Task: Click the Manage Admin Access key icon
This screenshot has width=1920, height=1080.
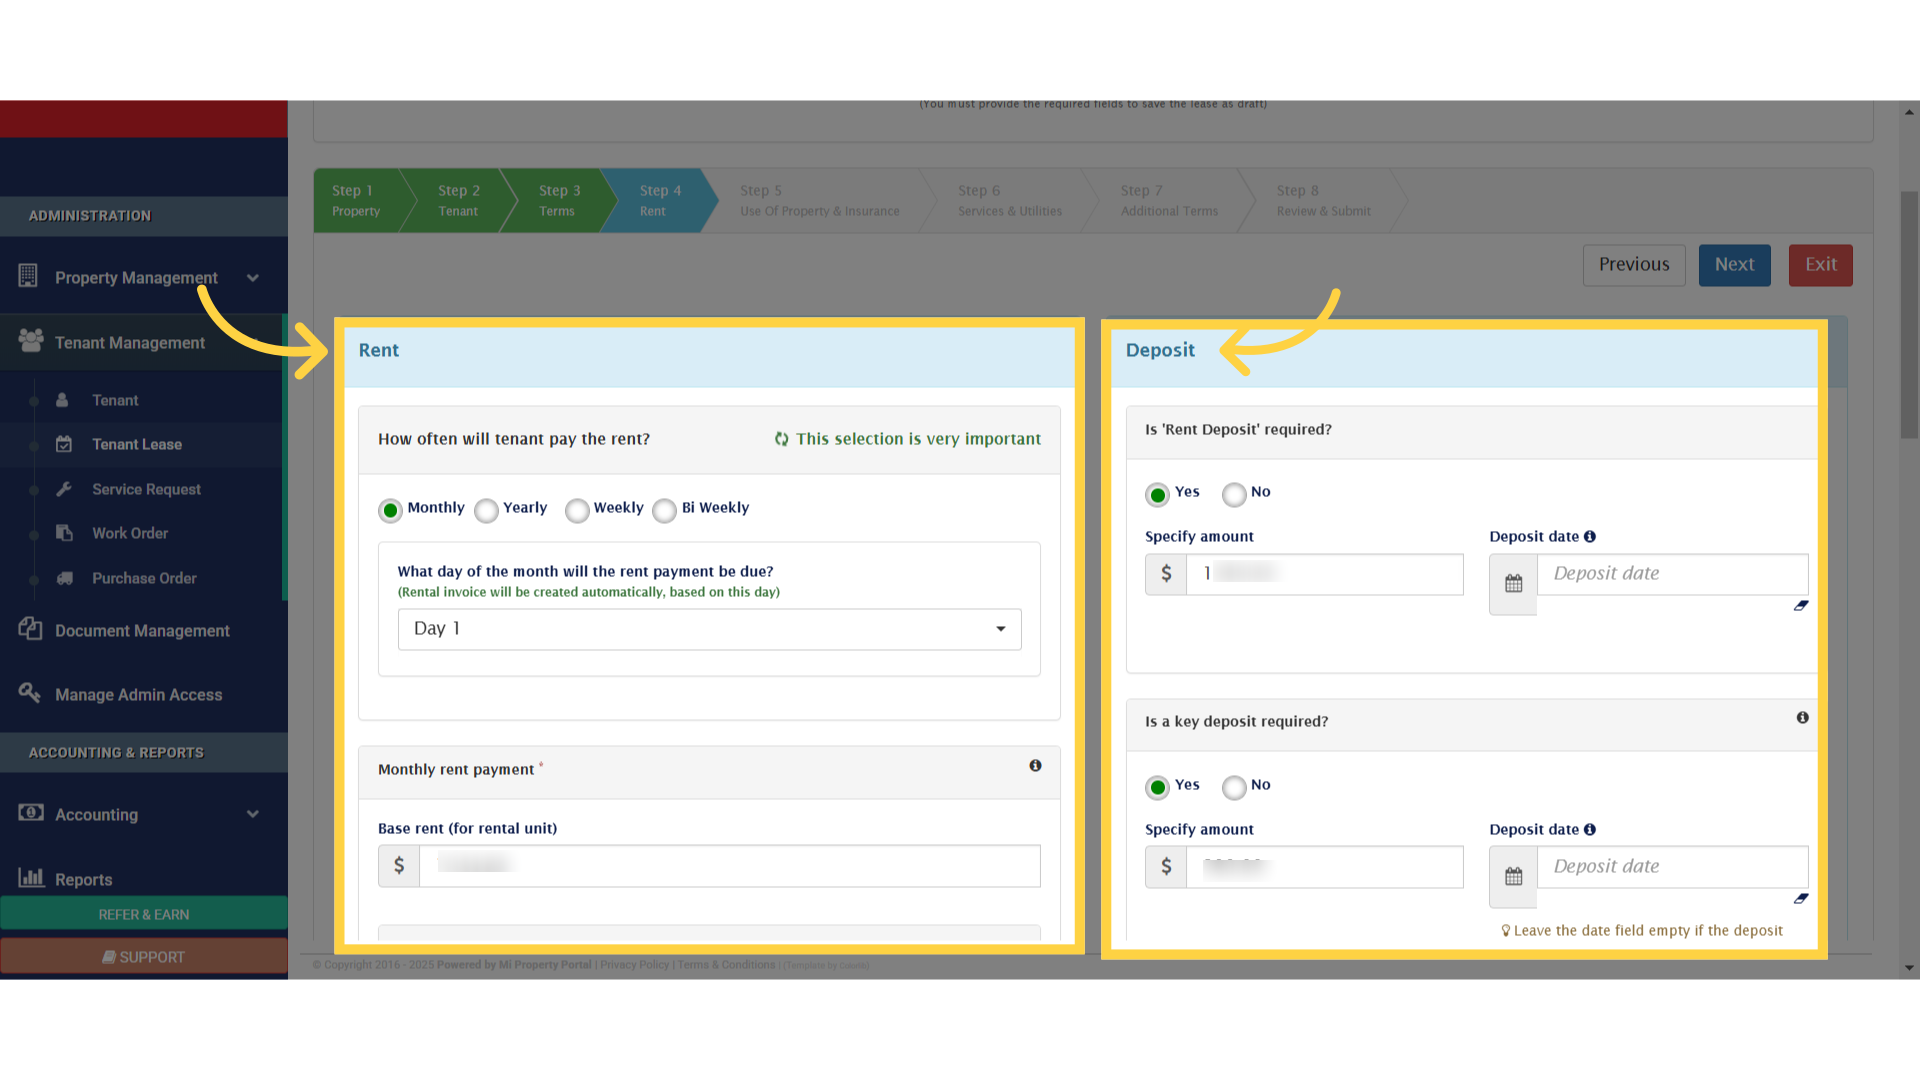Action: pyautogui.click(x=30, y=692)
